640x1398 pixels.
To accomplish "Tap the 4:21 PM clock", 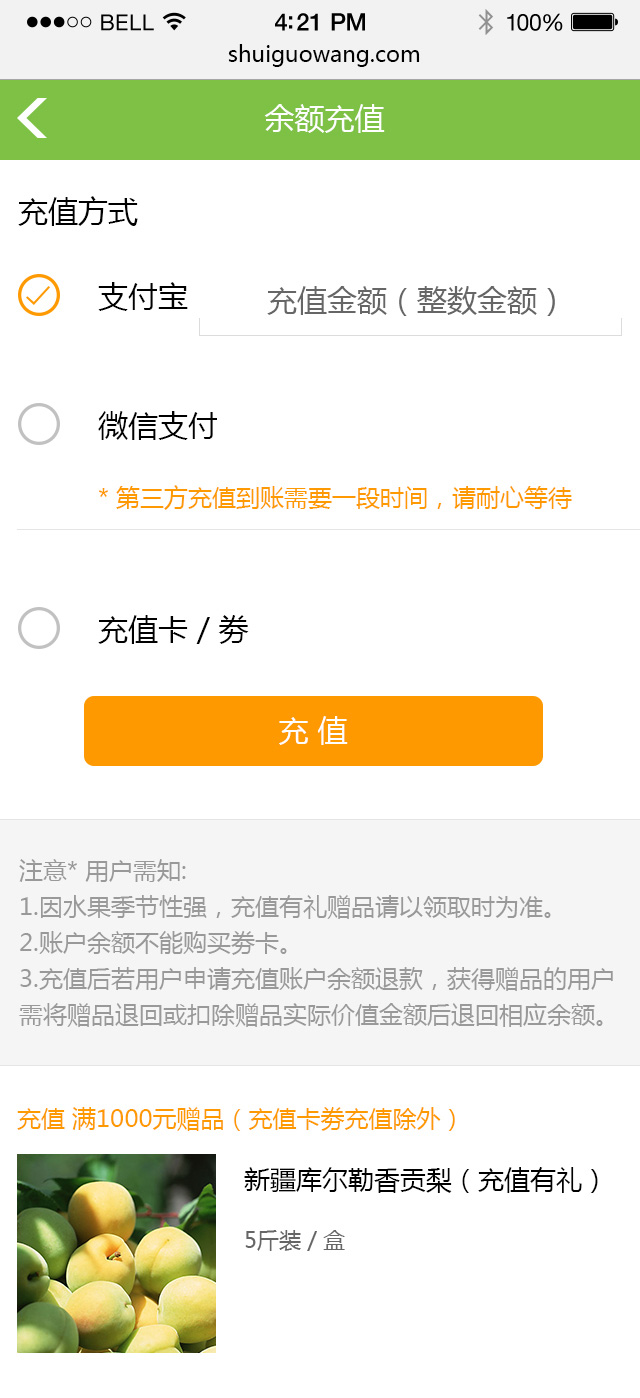I will tap(320, 22).
